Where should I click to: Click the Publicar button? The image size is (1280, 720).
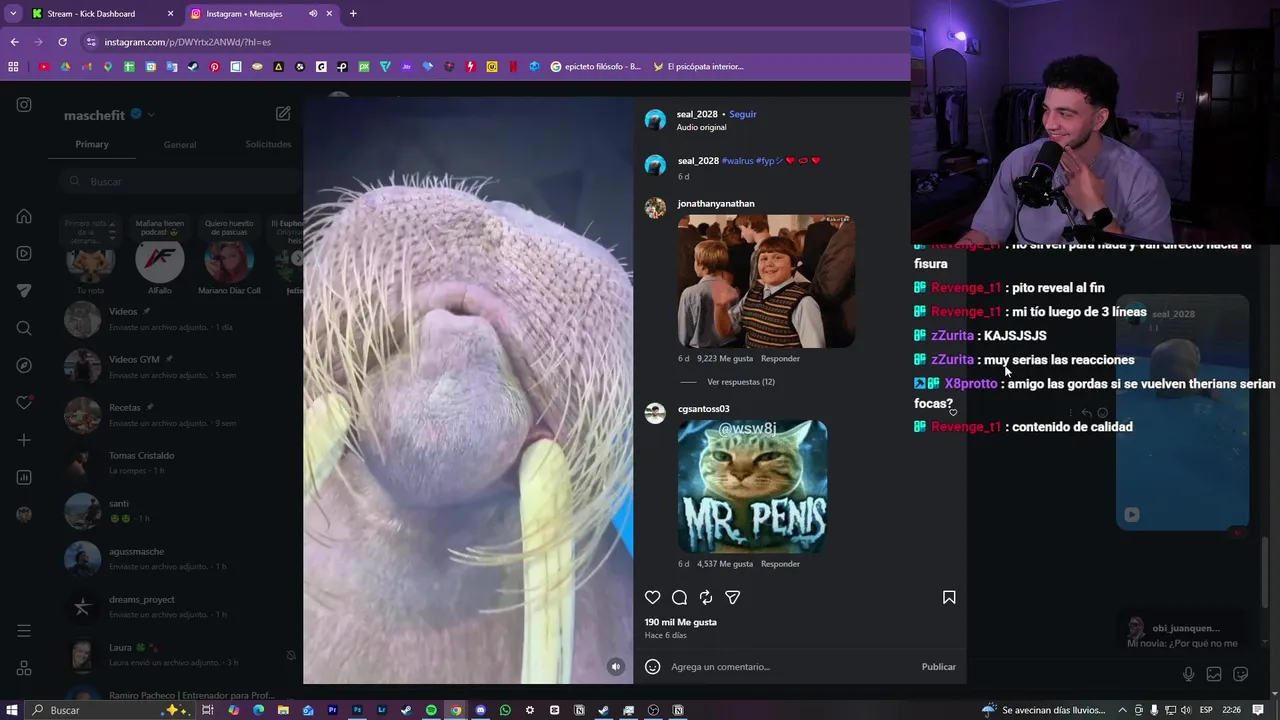point(938,667)
